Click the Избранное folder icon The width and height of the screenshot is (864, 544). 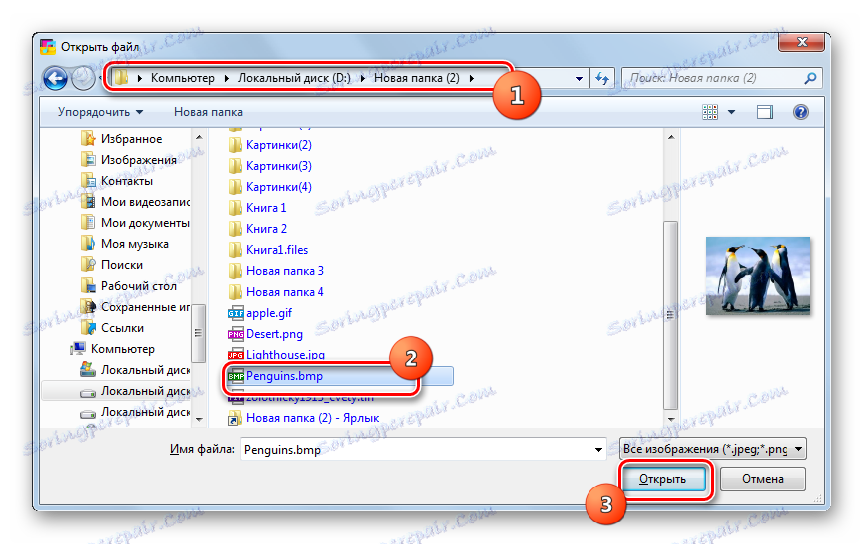click(x=88, y=138)
